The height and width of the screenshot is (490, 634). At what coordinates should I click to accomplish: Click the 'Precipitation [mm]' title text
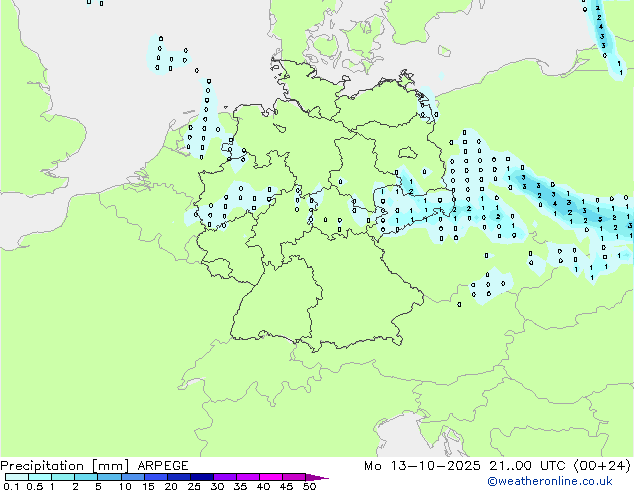point(64,466)
